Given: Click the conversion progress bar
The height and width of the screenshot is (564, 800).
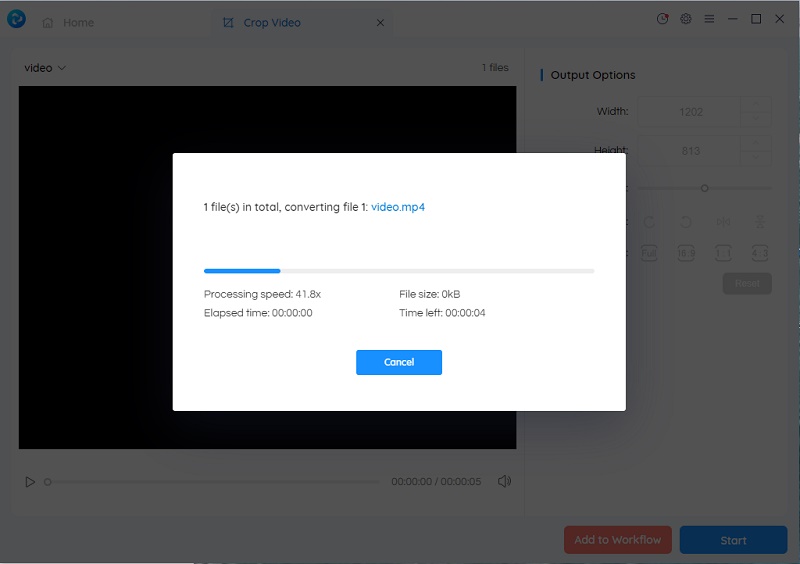Looking at the screenshot, I should (399, 271).
